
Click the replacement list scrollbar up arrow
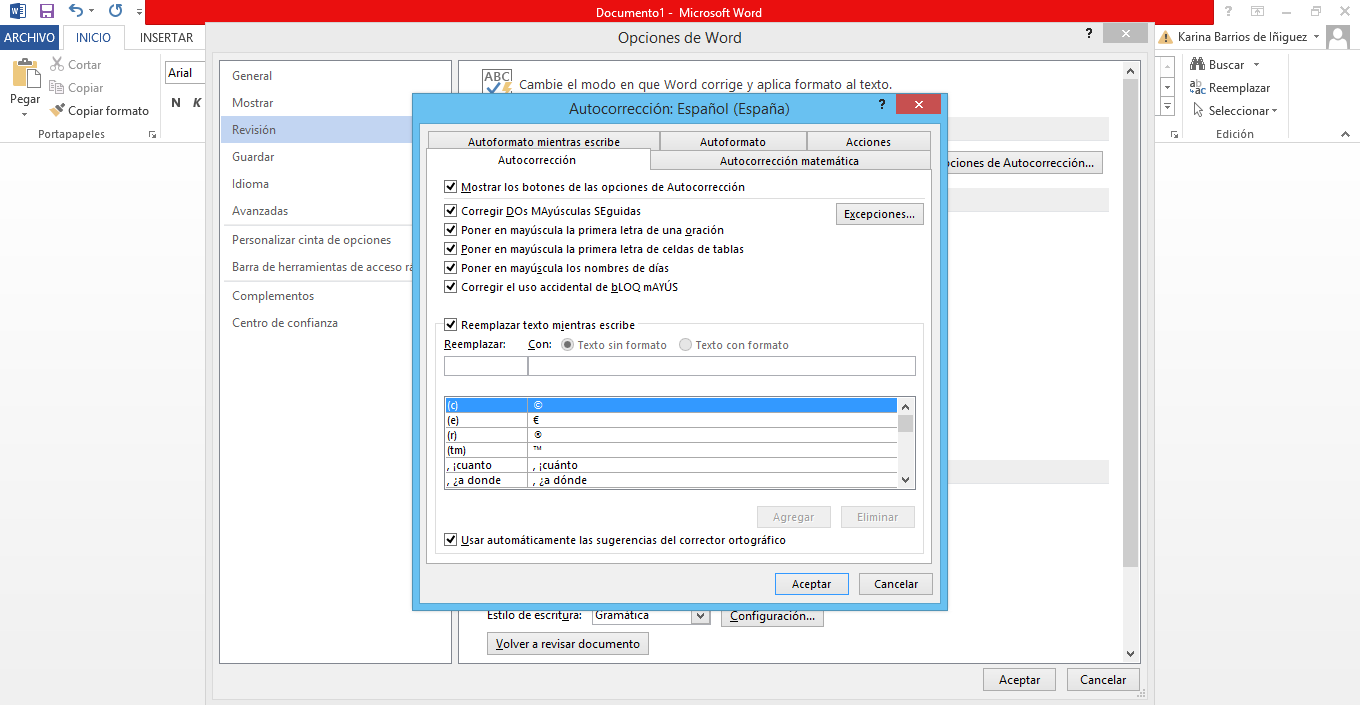906,406
